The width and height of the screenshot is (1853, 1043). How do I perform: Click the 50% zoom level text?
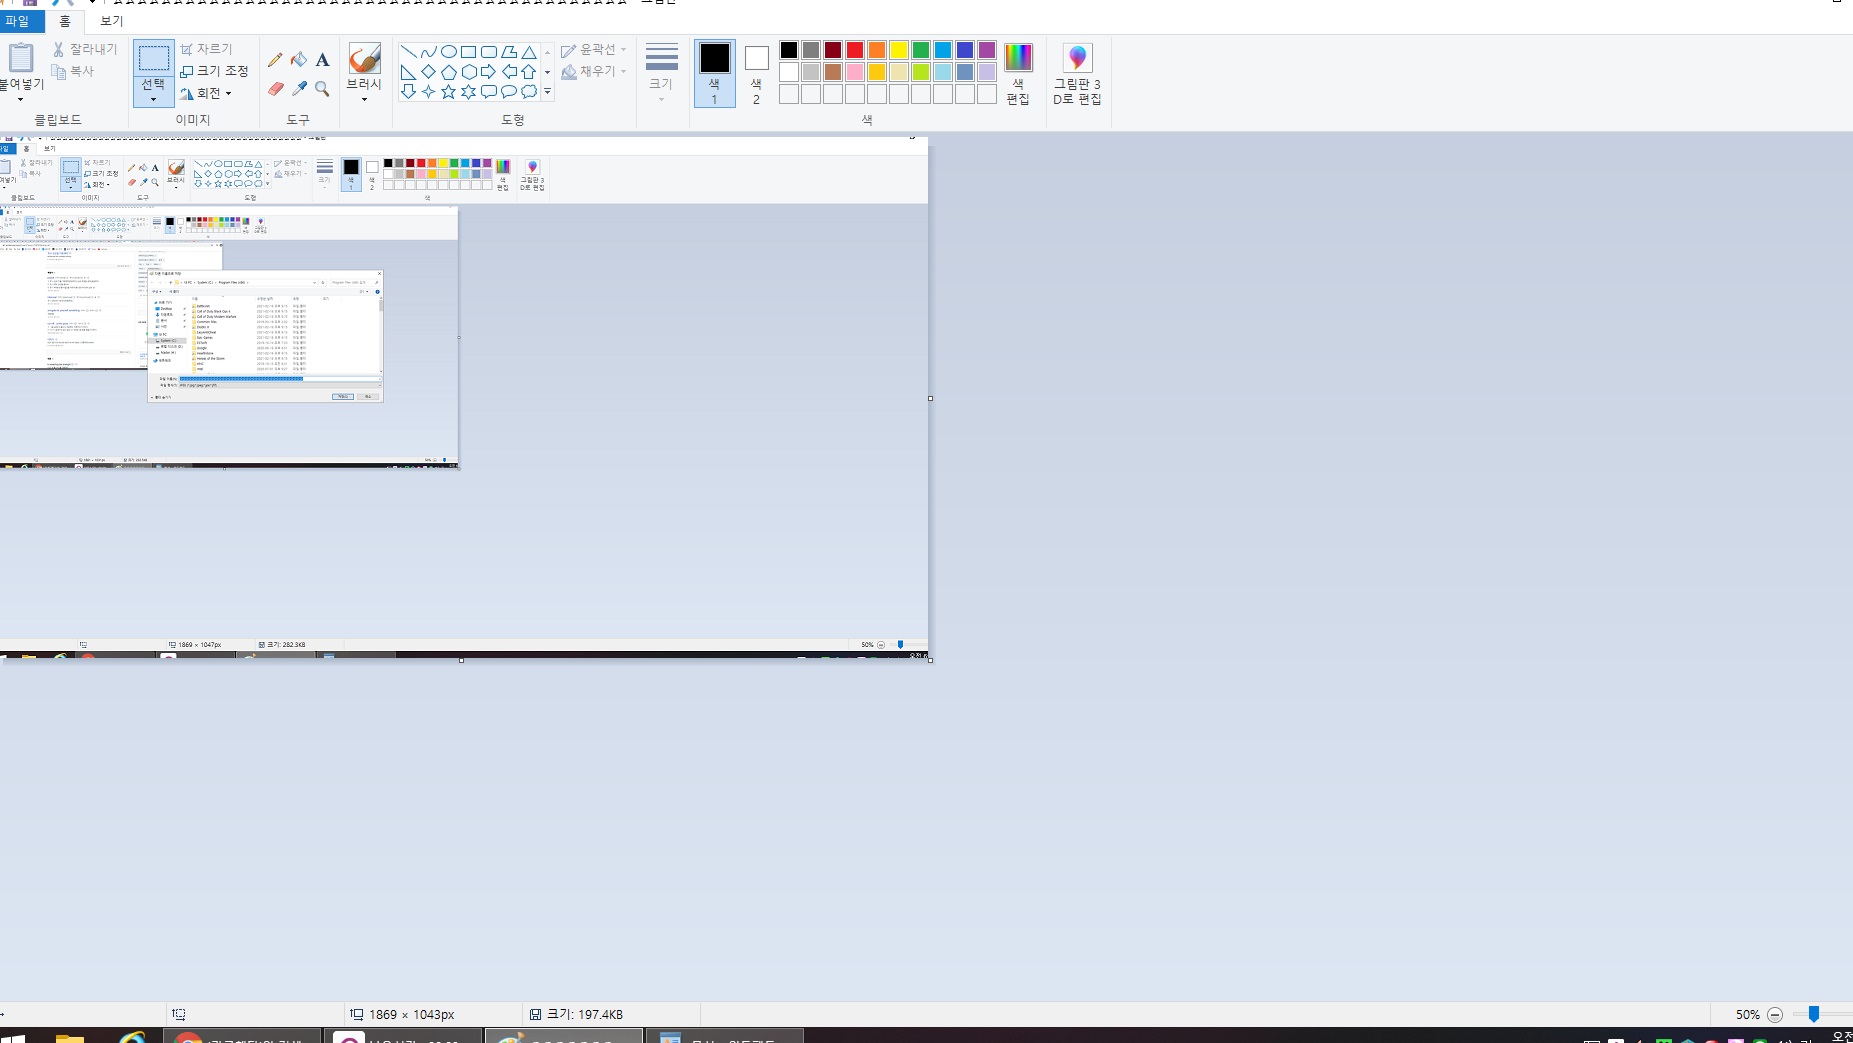click(1747, 1014)
